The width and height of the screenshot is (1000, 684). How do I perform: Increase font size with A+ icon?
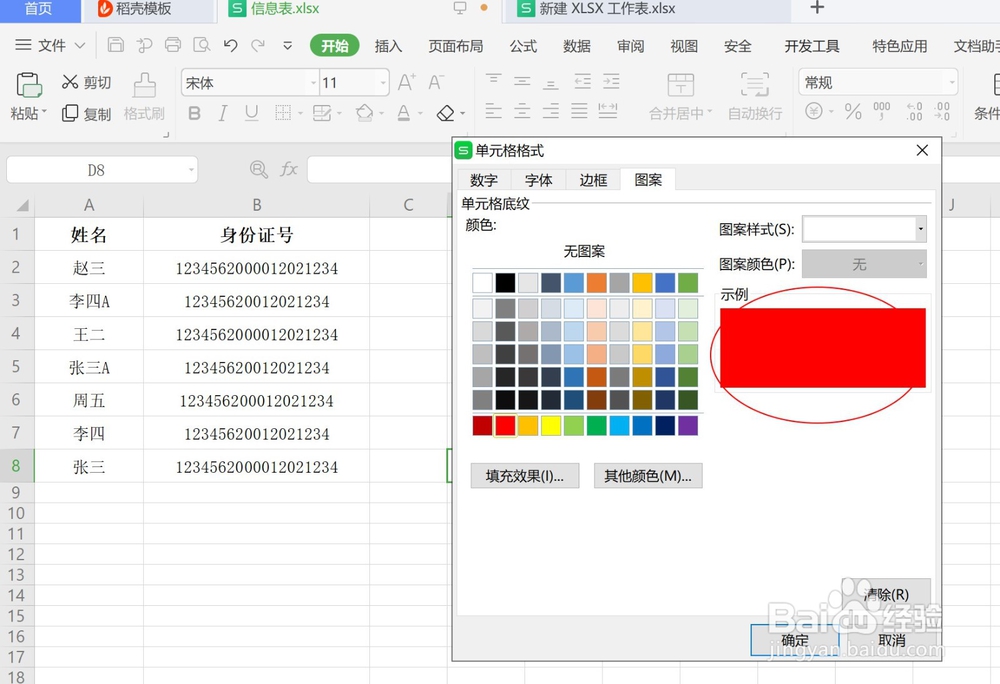click(406, 82)
